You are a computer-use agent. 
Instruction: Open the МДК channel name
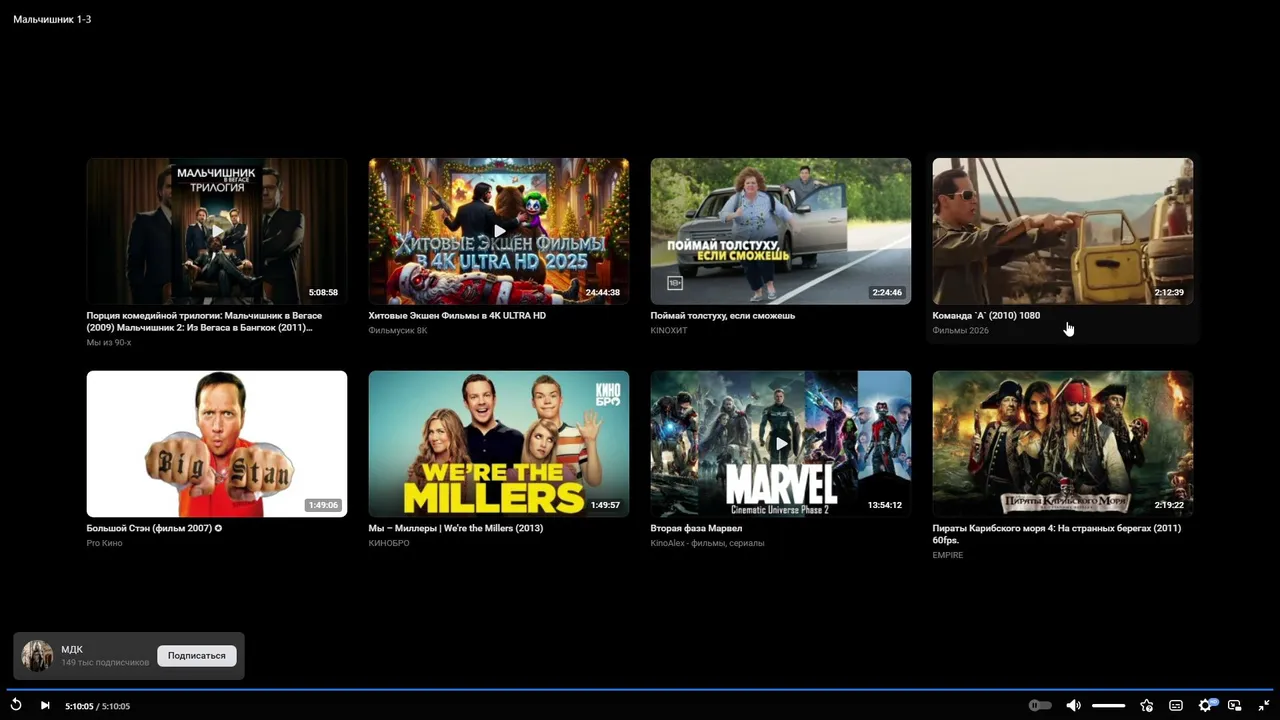point(72,649)
